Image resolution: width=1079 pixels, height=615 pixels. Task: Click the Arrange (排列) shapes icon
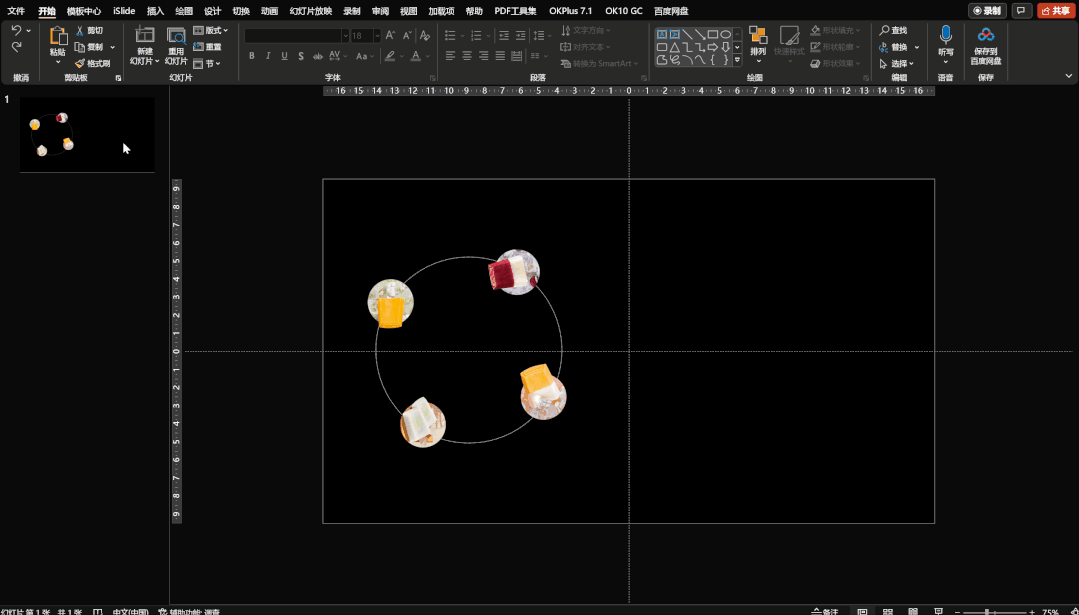(758, 36)
